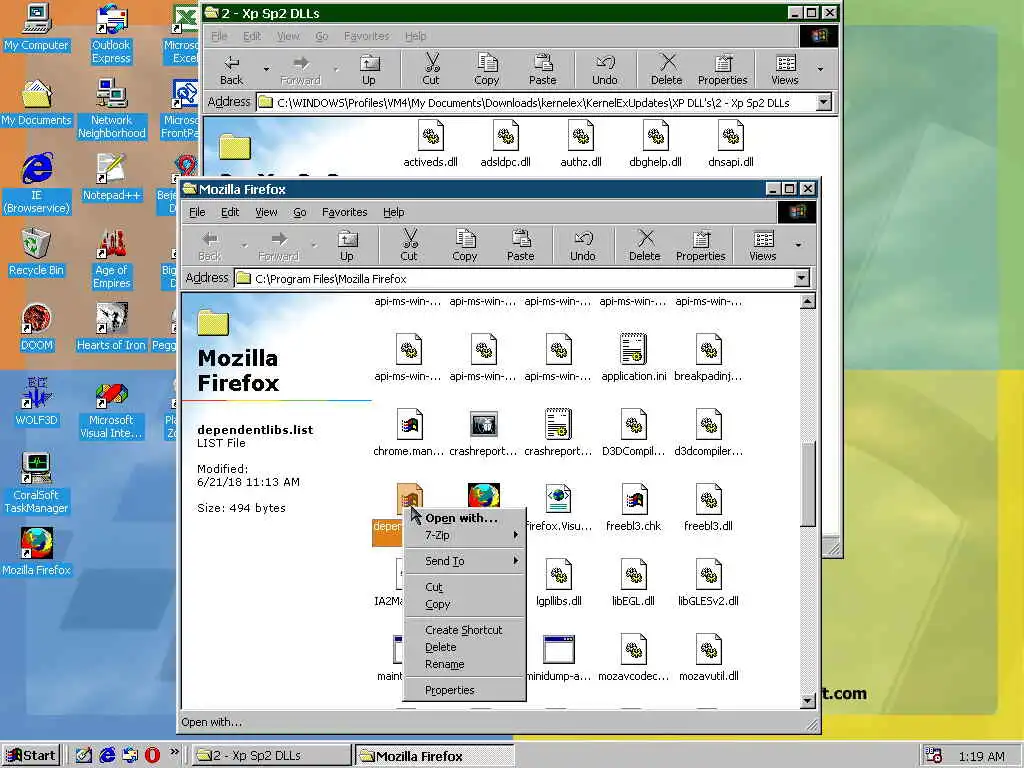Open the Views dropdown arrow in the Xp Sp2 DLLs window
This screenshot has height=768, width=1024.
[x=820, y=69]
